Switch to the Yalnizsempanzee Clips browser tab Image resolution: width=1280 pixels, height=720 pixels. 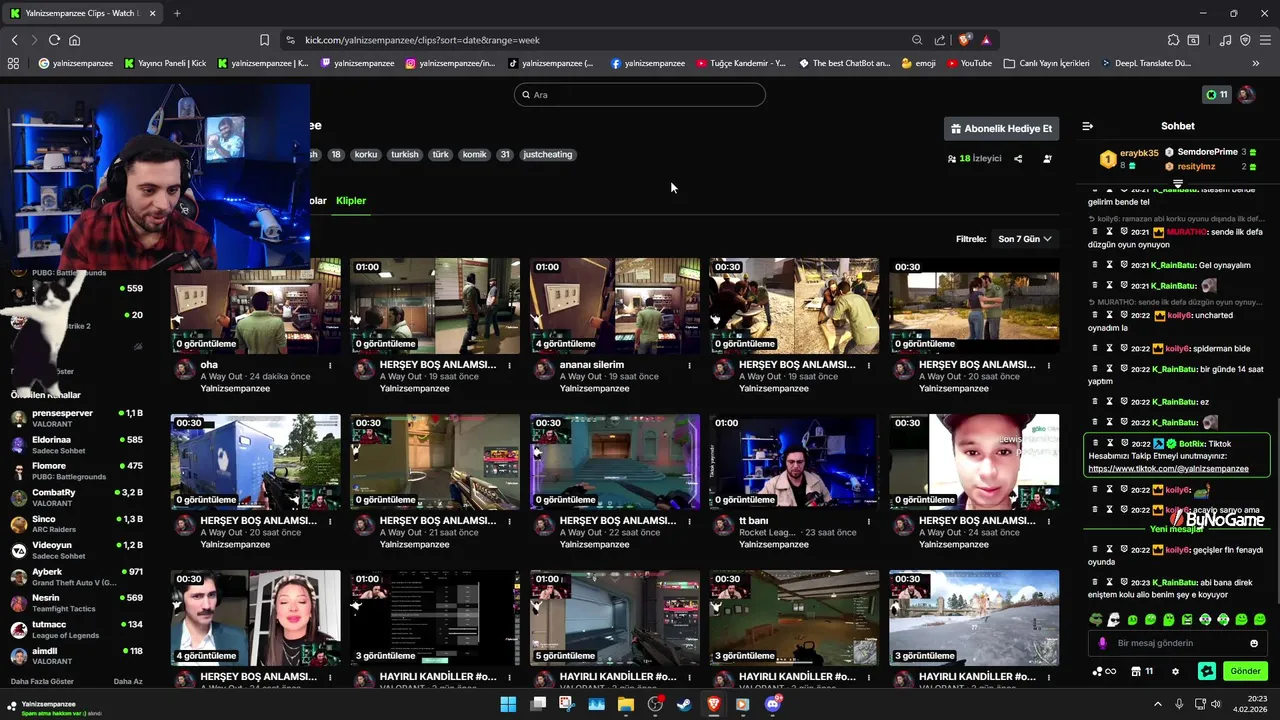click(x=82, y=13)
